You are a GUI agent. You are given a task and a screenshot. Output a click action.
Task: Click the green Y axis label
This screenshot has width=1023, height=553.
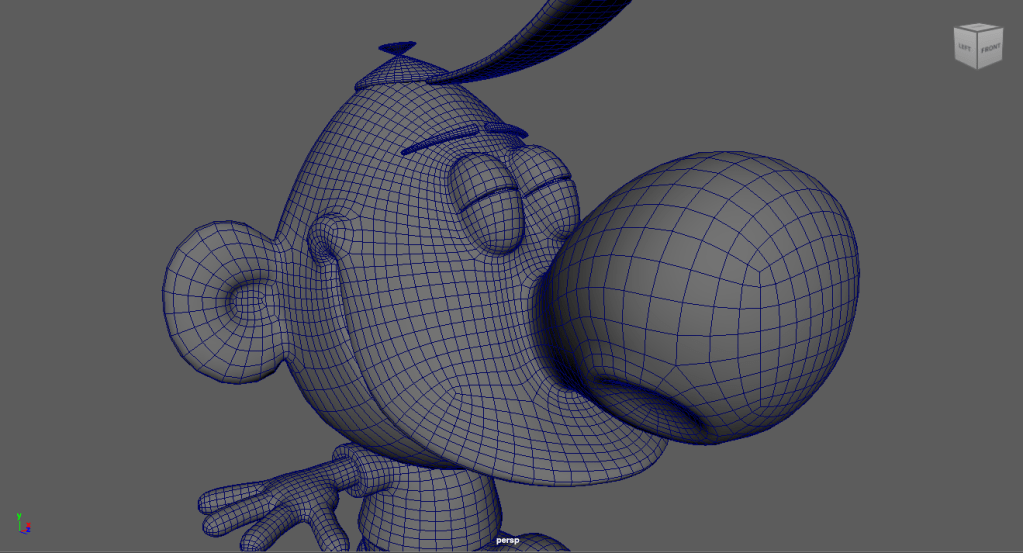pos(19,514)
